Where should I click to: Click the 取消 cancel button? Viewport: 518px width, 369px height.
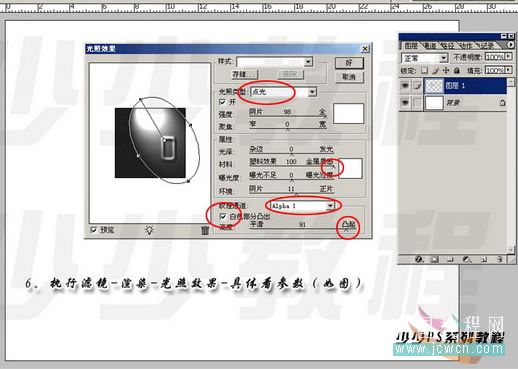click(x=349, y=77)
